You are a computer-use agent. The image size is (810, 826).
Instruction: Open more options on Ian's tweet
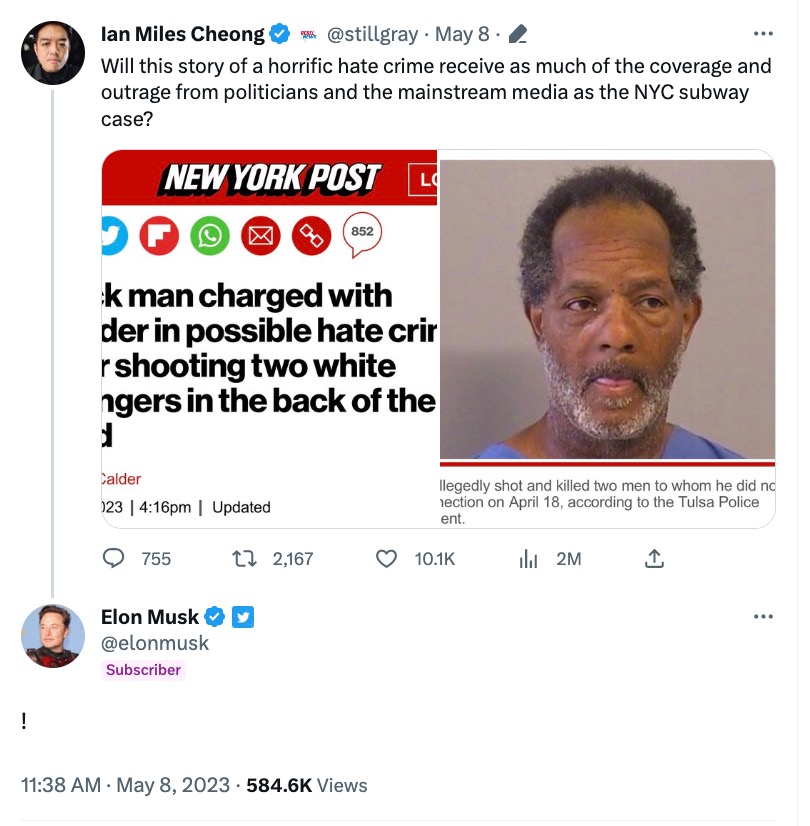point(763,34)
